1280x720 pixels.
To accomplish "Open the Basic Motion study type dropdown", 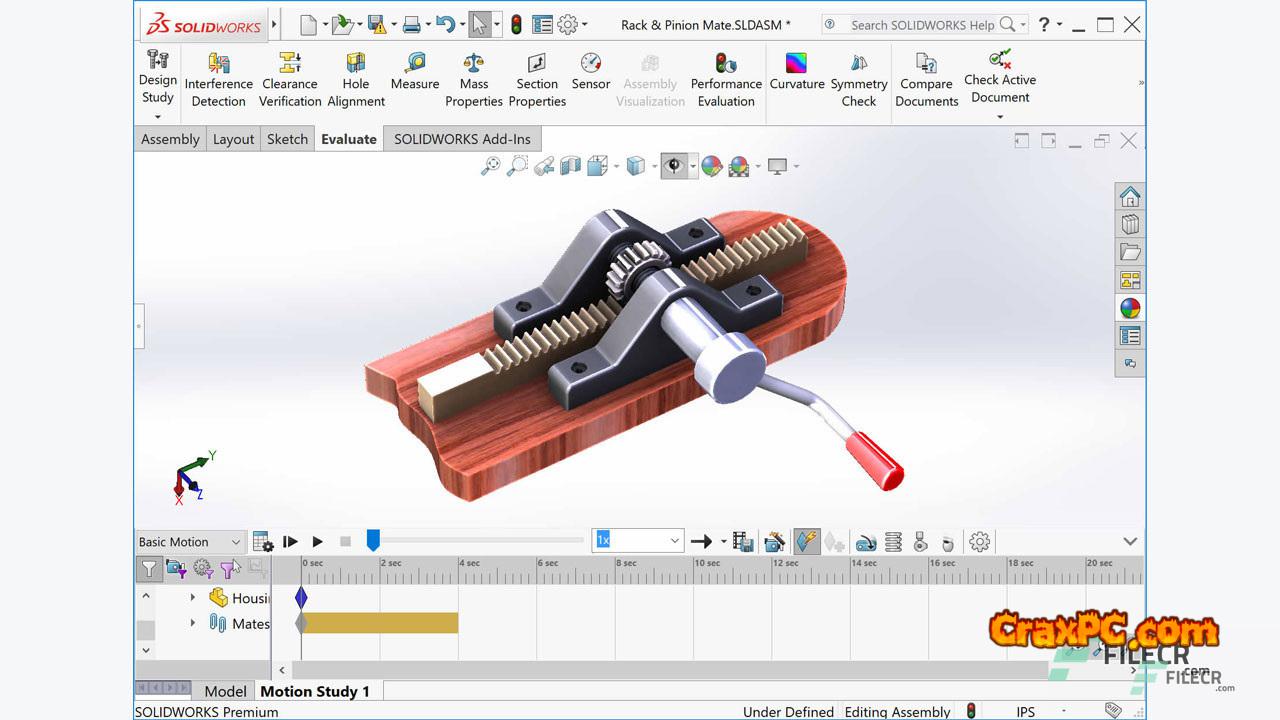I will [x=190, y=542].
